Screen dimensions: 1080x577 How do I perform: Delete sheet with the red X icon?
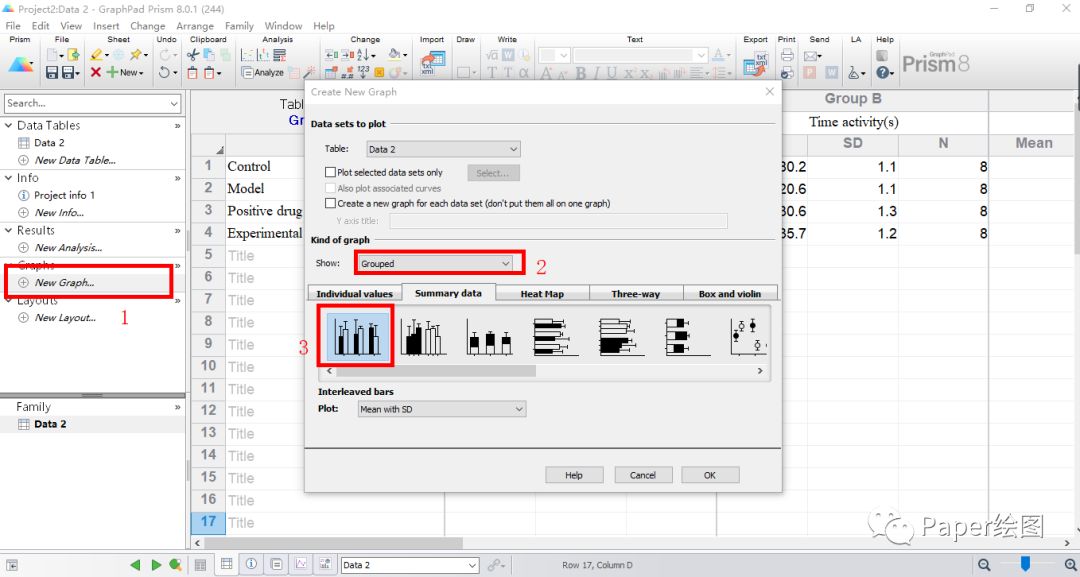coord(96,72)
